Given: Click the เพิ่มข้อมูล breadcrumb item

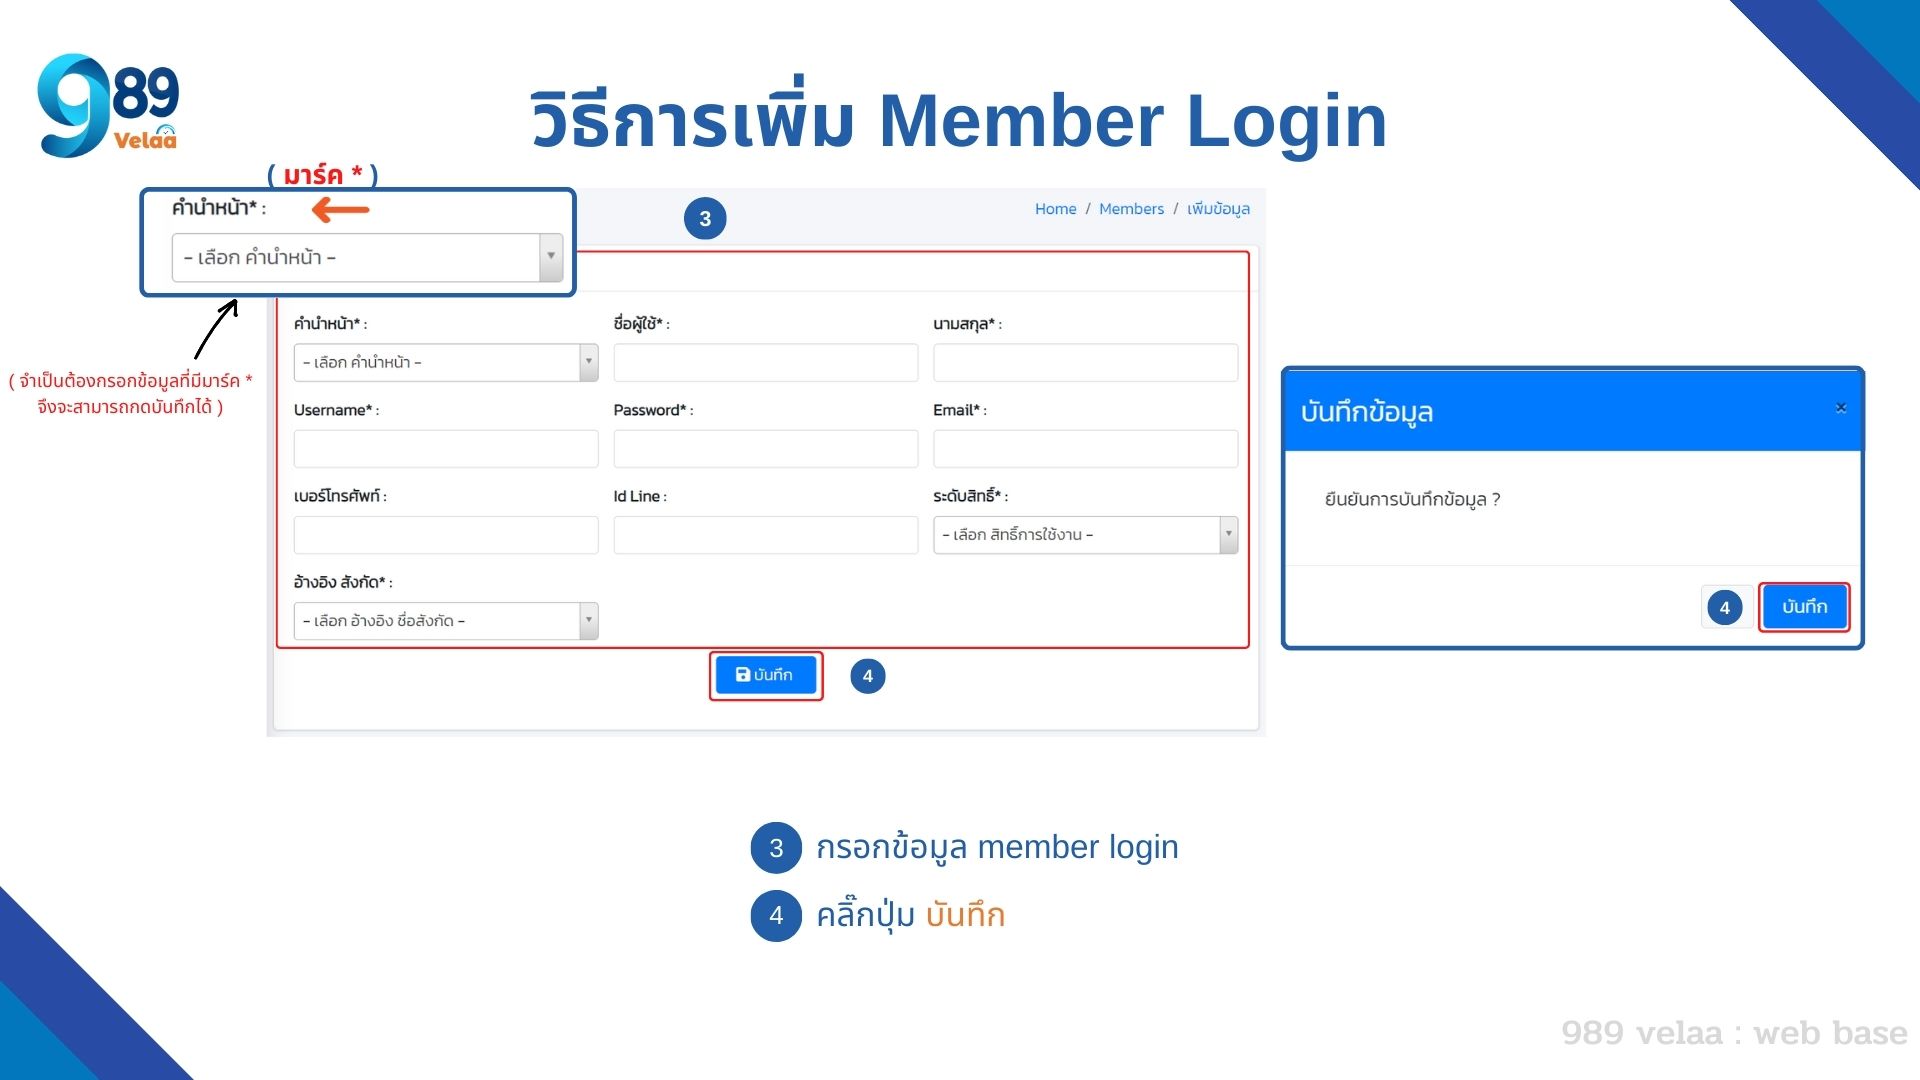Looking at the screenshot, I should coord(1218,208).
